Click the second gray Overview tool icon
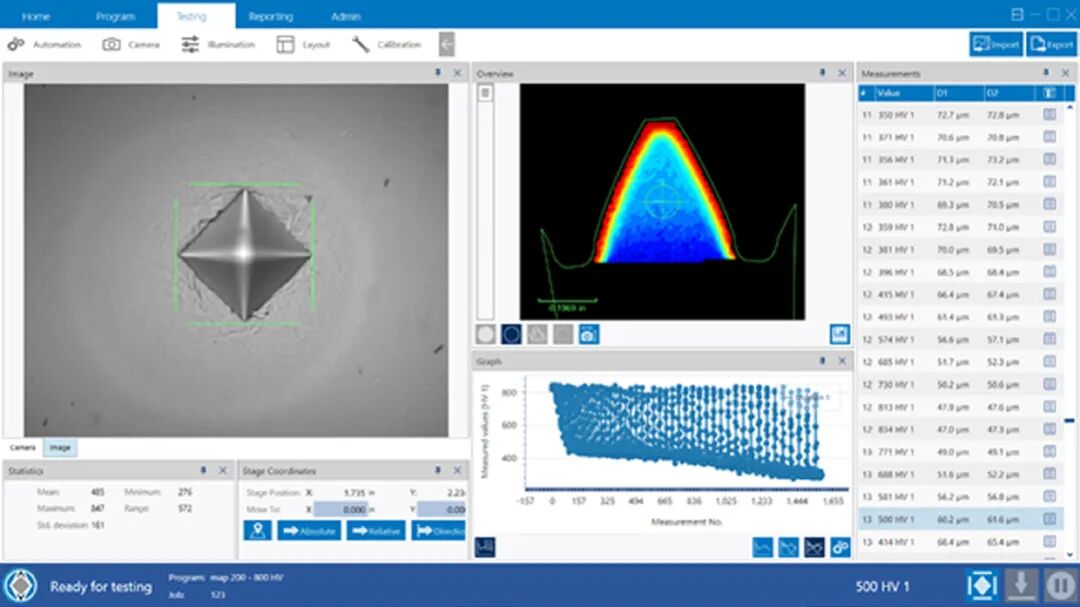This screenshot has height=607, width=1080. pos(563,334)
